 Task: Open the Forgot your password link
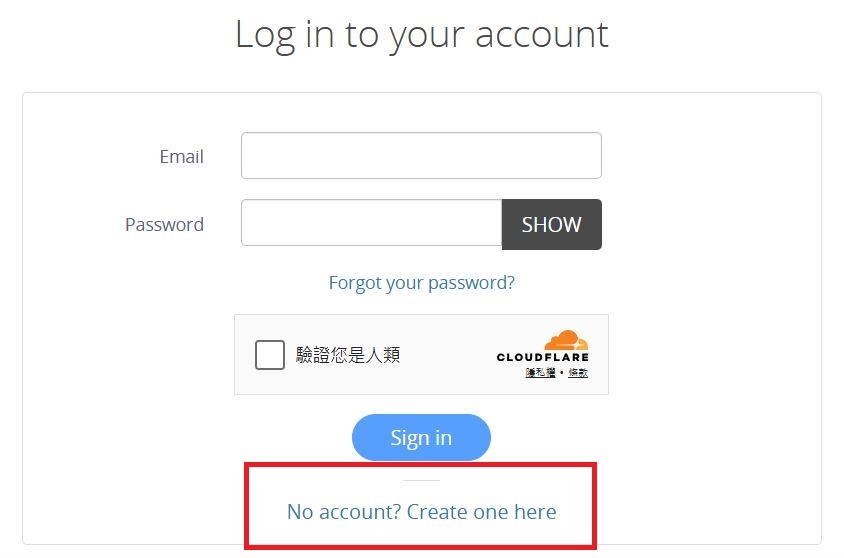(421, 282)
